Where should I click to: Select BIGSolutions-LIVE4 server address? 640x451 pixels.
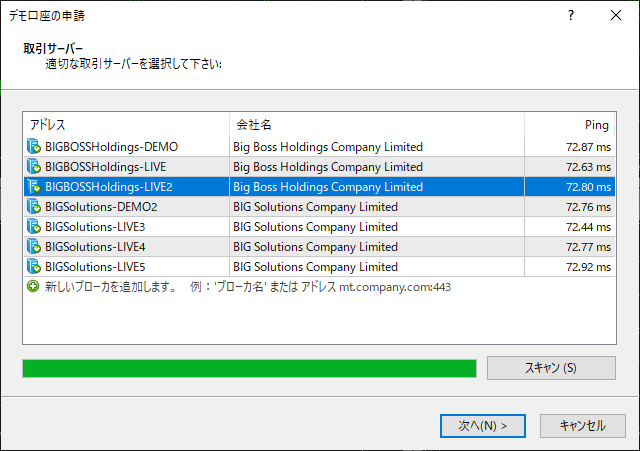[x=95, y=247]
